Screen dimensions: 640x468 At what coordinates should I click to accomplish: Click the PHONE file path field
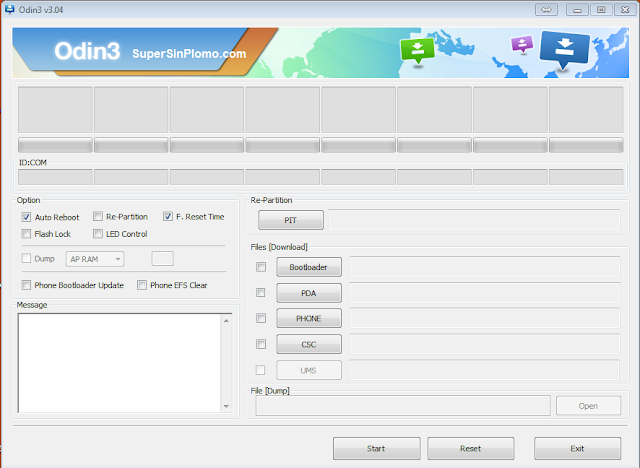pos(485,318)
